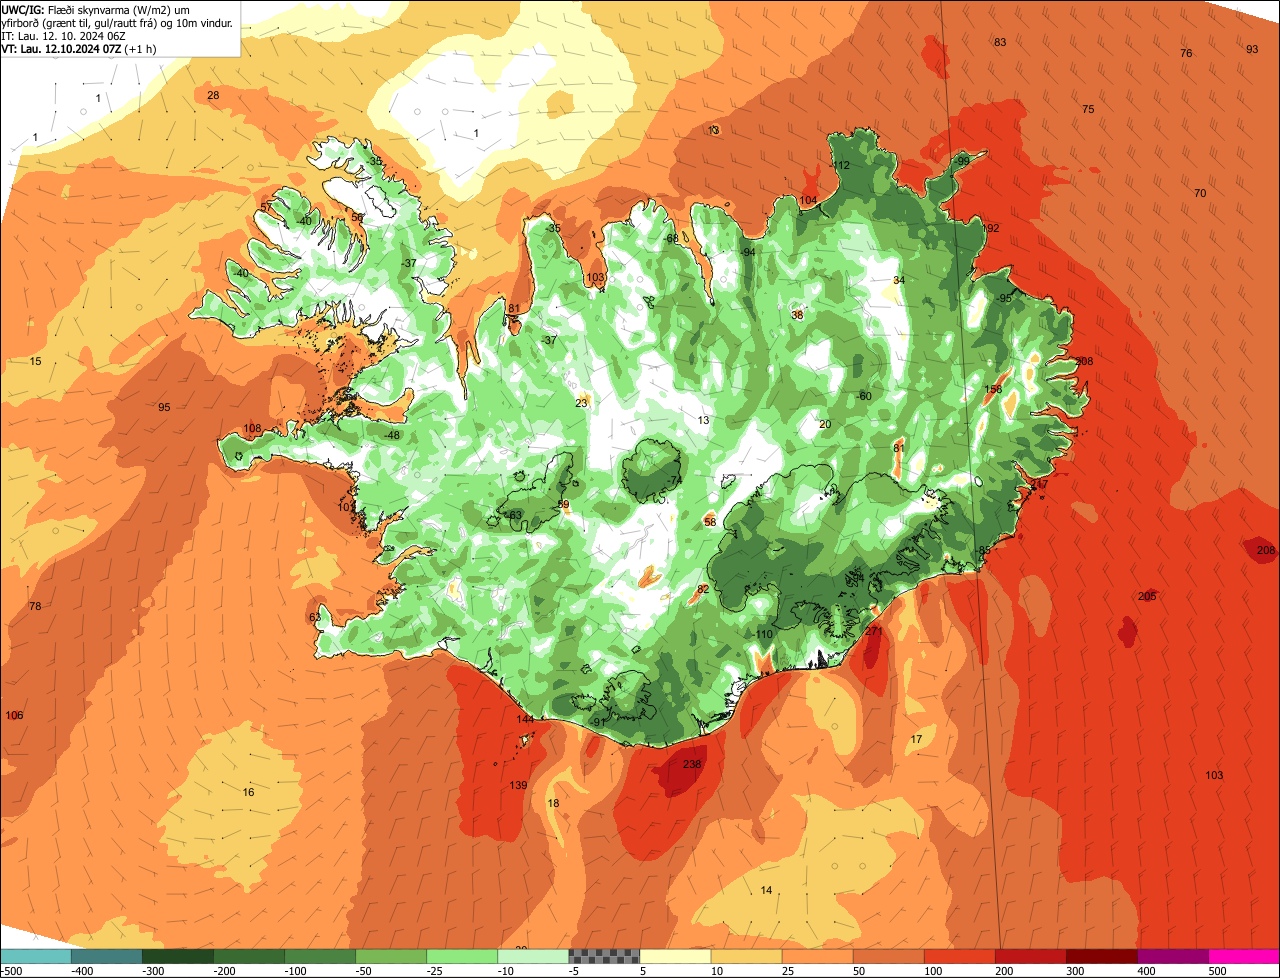The height and width of the screenshot is (978, 1280).
Task: Click the -25 to -10 light green swatch
Action: (461, 956)
